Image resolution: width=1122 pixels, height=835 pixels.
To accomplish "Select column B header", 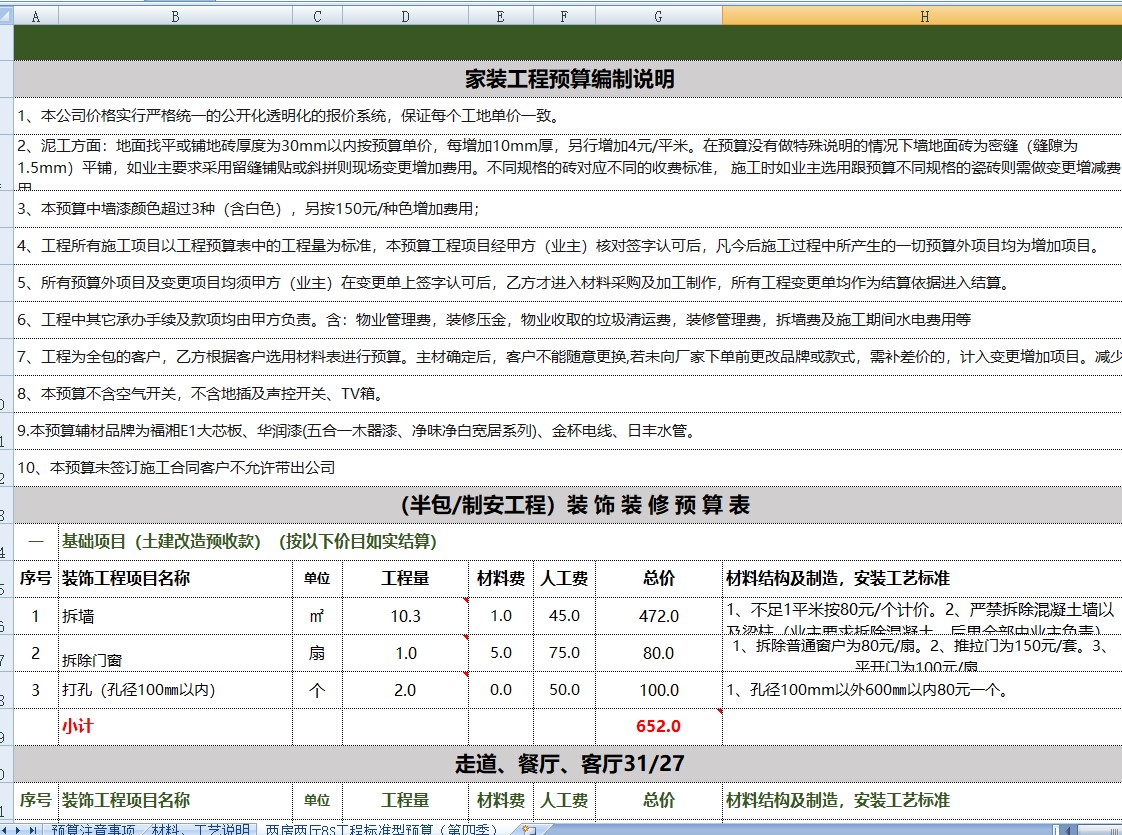I will coord(175,16).
